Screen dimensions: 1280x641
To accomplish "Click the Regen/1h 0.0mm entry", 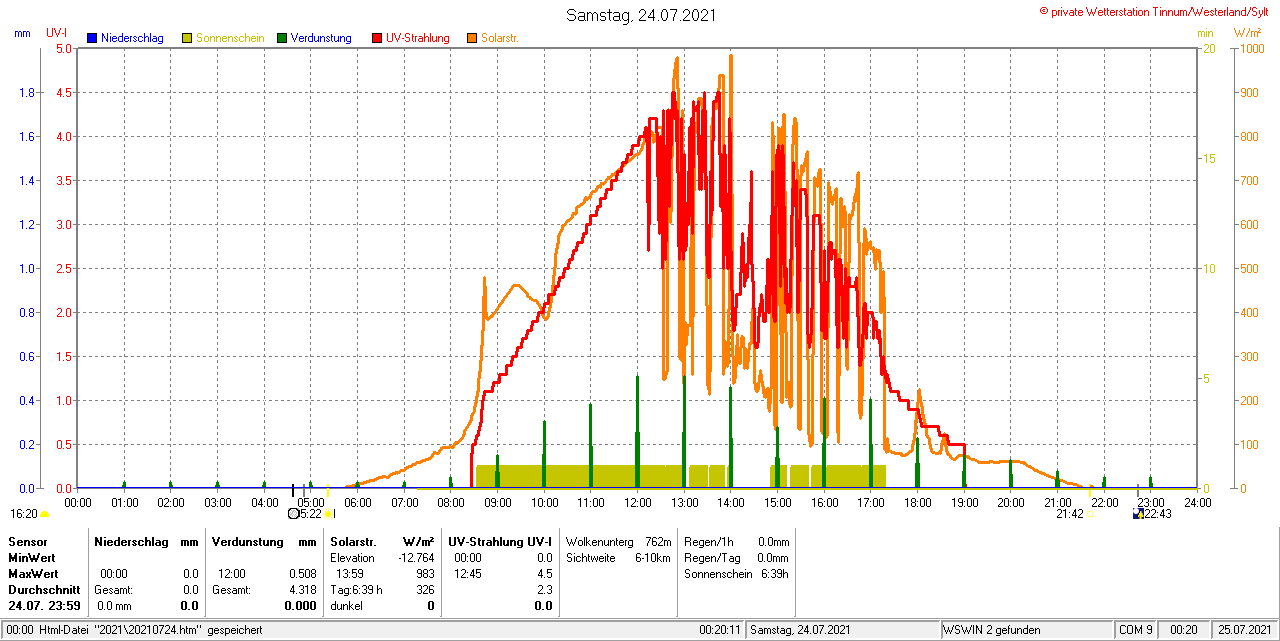I will click(737, 541).
